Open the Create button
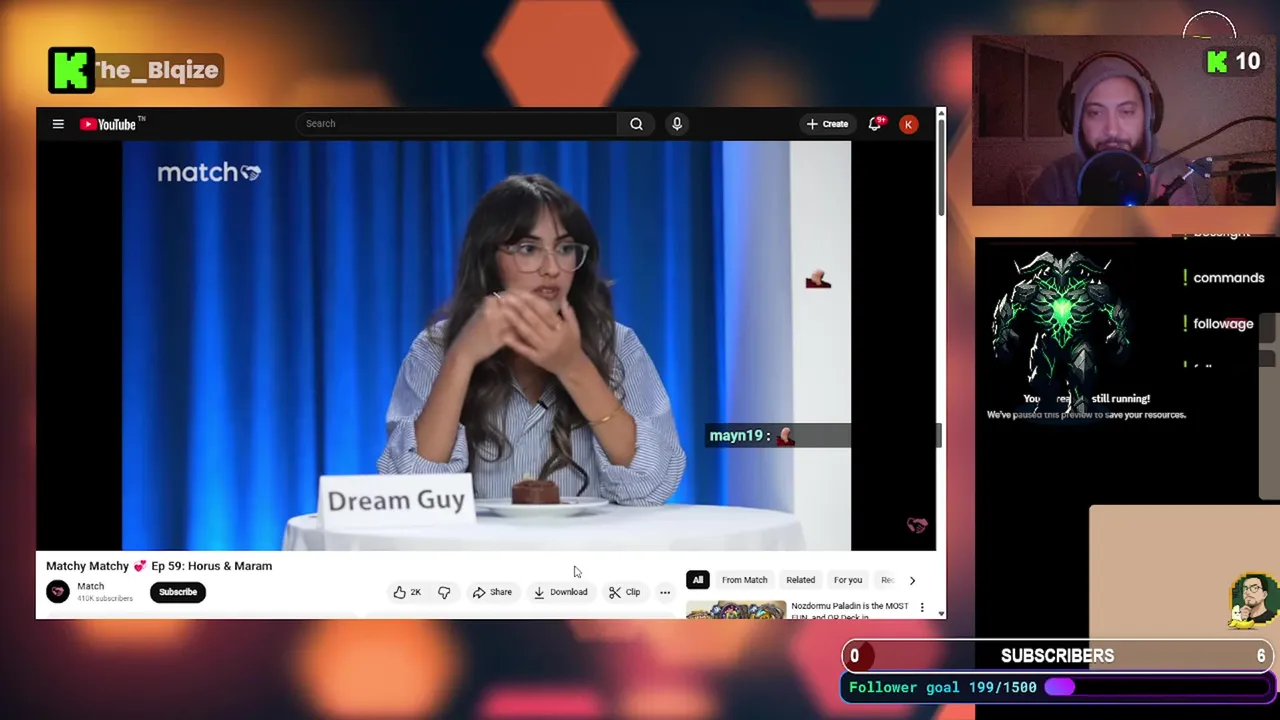The height and width of the screenshot is (720, 1280). pyautogui.click(x=827, y=124)
